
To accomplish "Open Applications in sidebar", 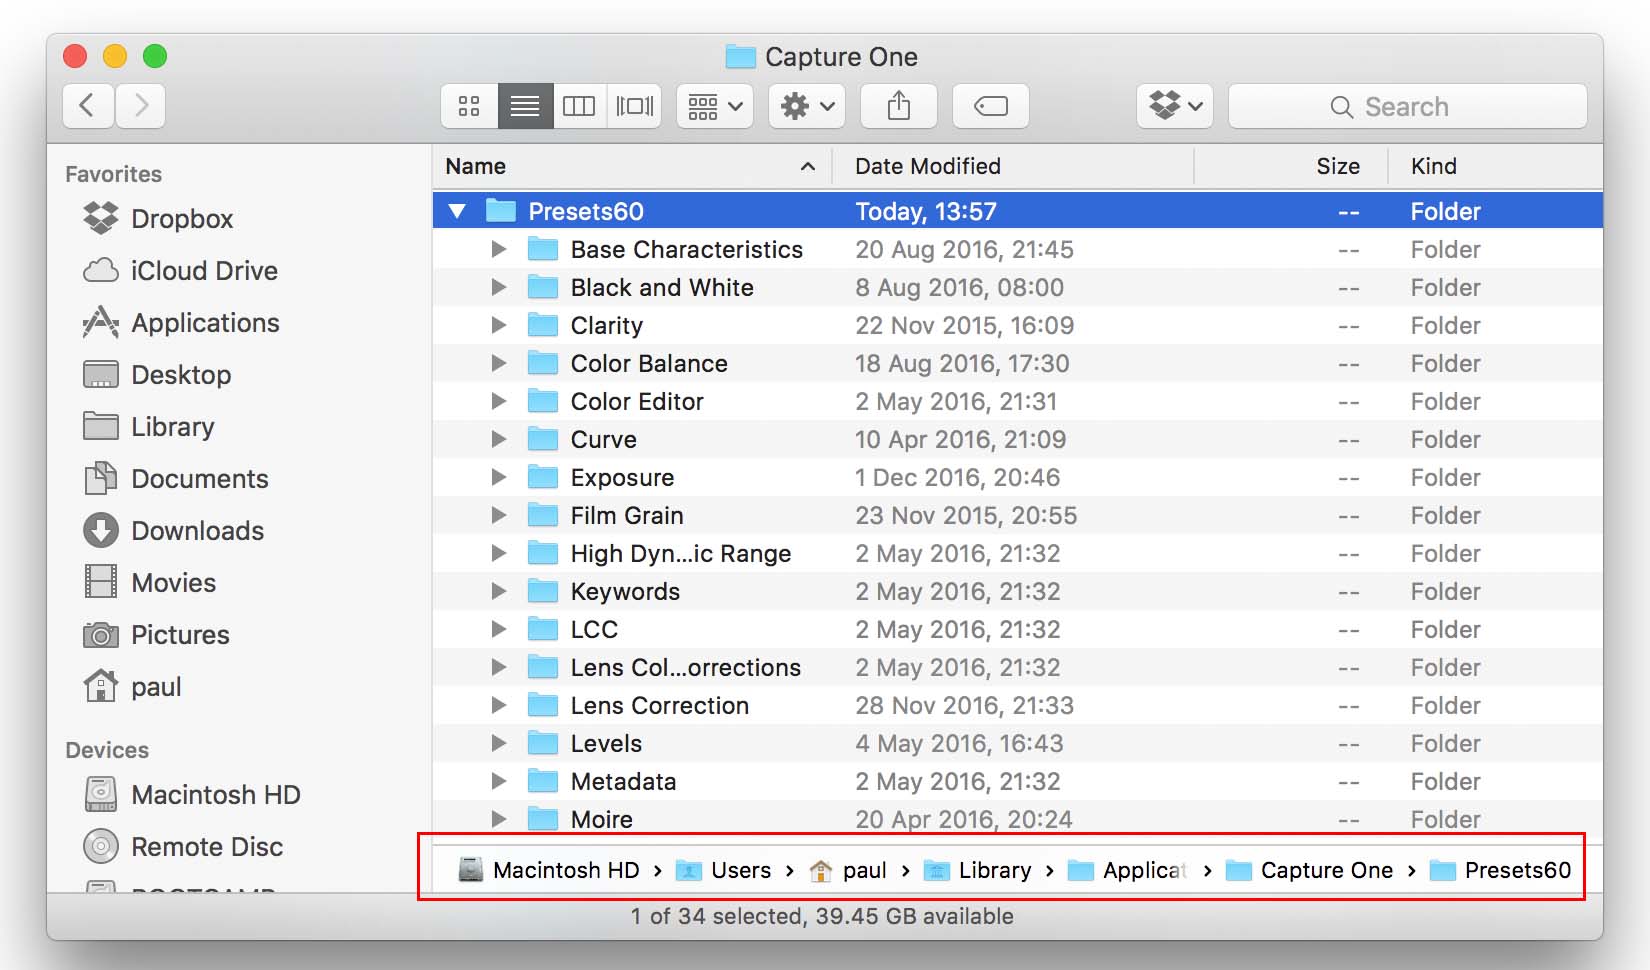I will [181, 323].
